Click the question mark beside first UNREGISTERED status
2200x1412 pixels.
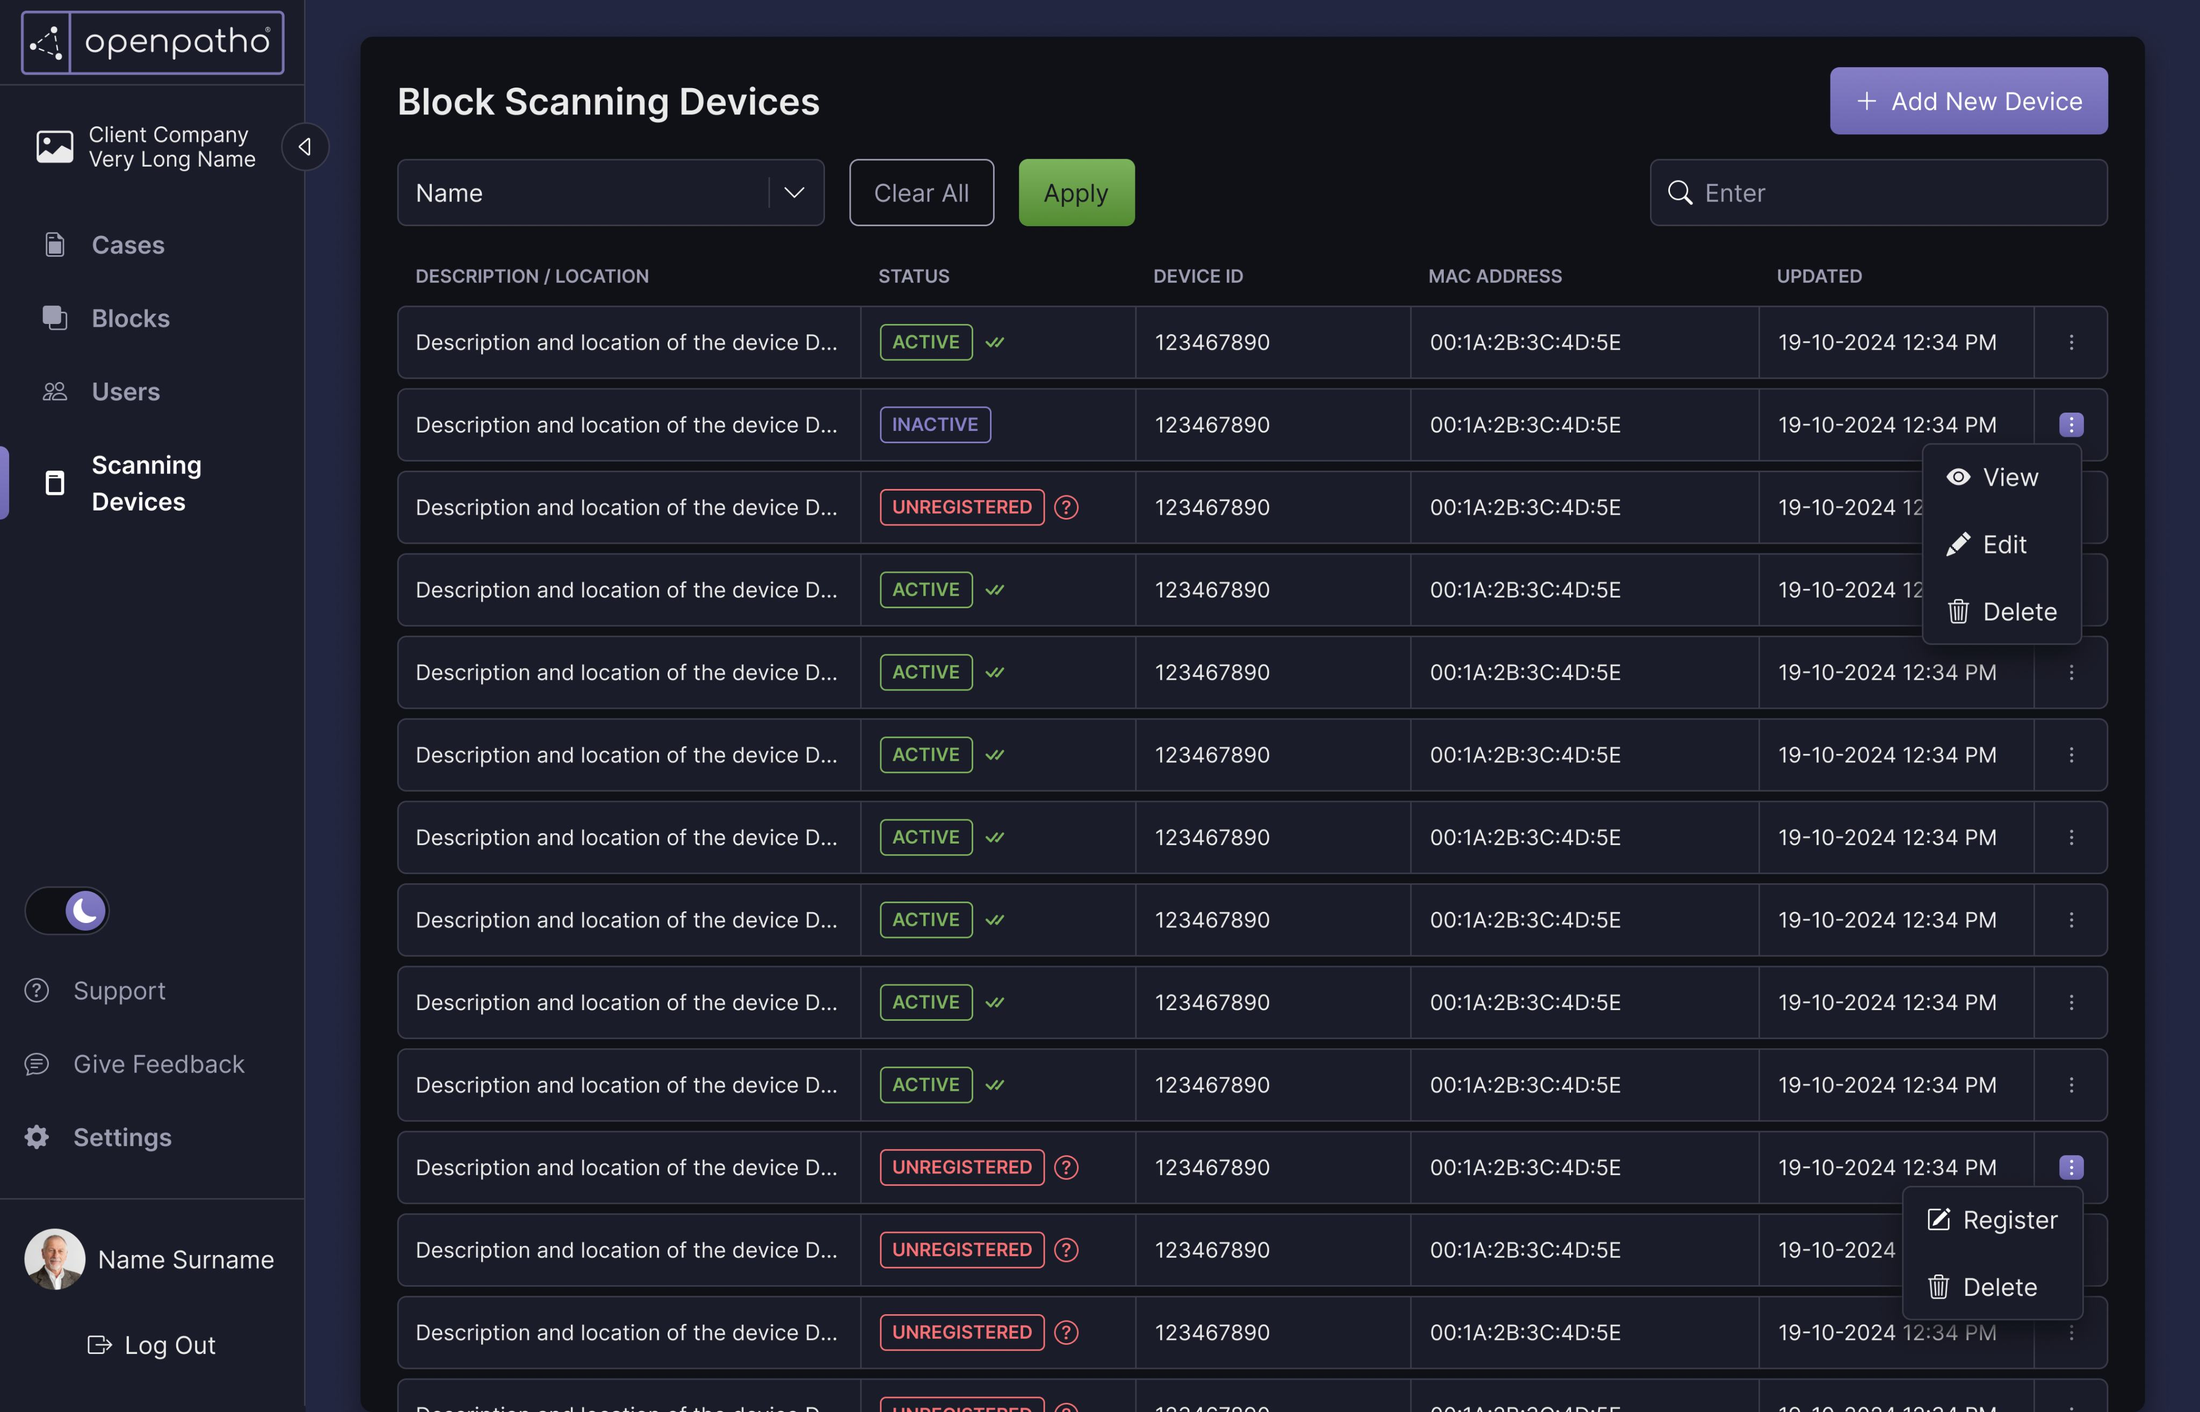coord(1067,507)
